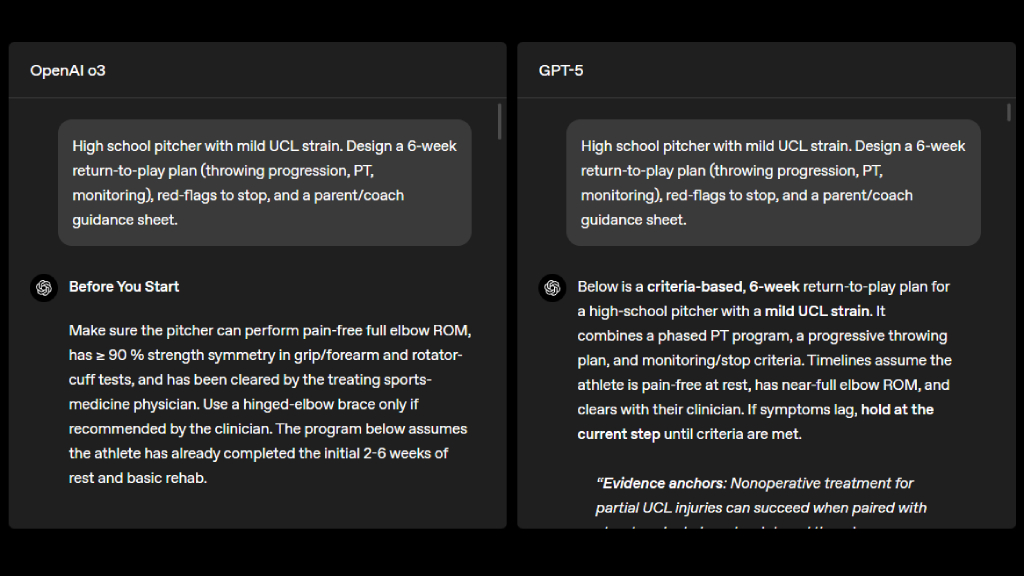The image size is (1024, 576).
Task: Click the ChatGPT logo beside the GPT-5 response
Action: pos(552,287)
